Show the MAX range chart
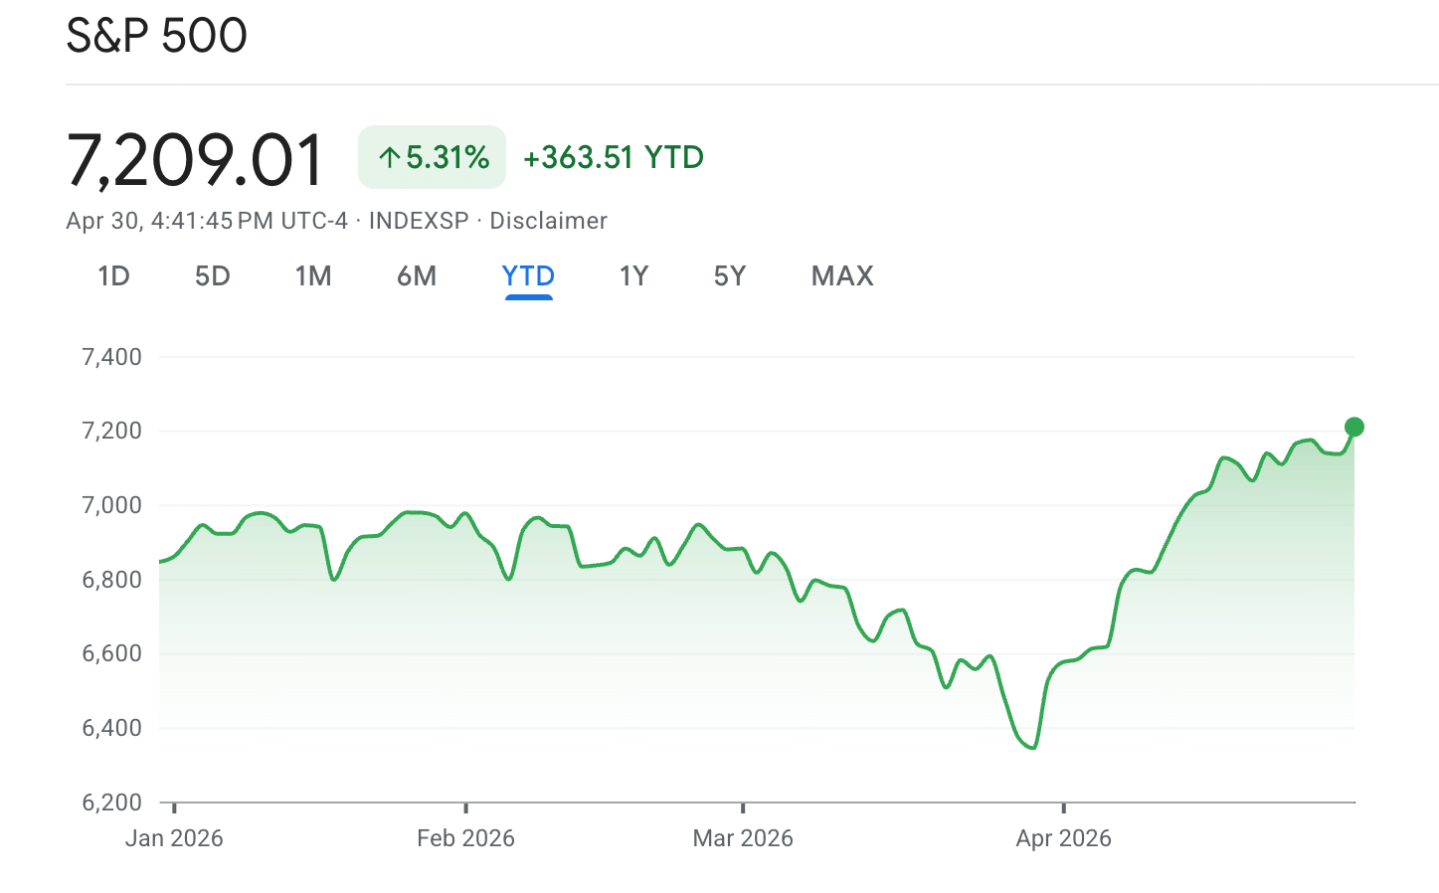 pyautogui.click(x=842, y=276)
